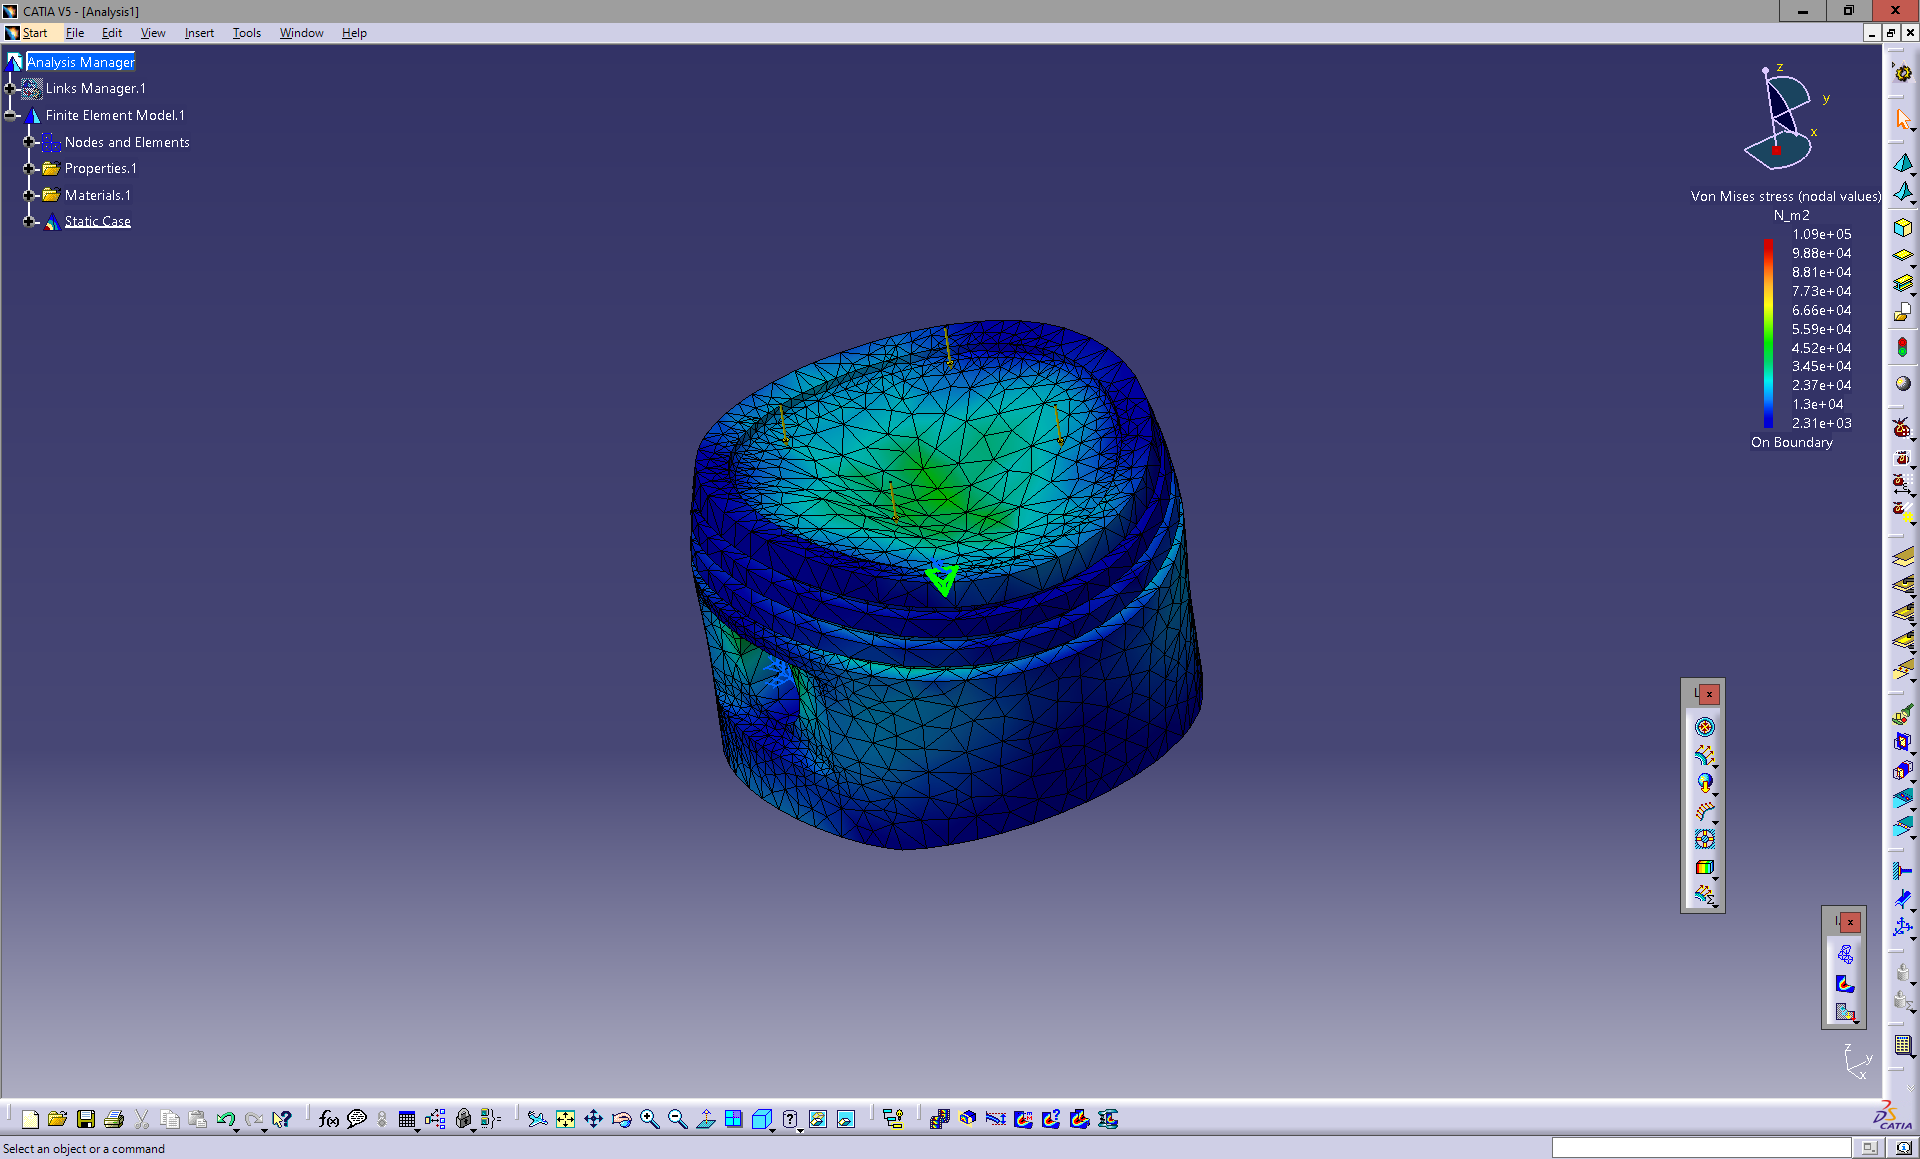Click the Zoom In magnifier icon
Screen dimensions: 1920x1159
point(650,1119)
